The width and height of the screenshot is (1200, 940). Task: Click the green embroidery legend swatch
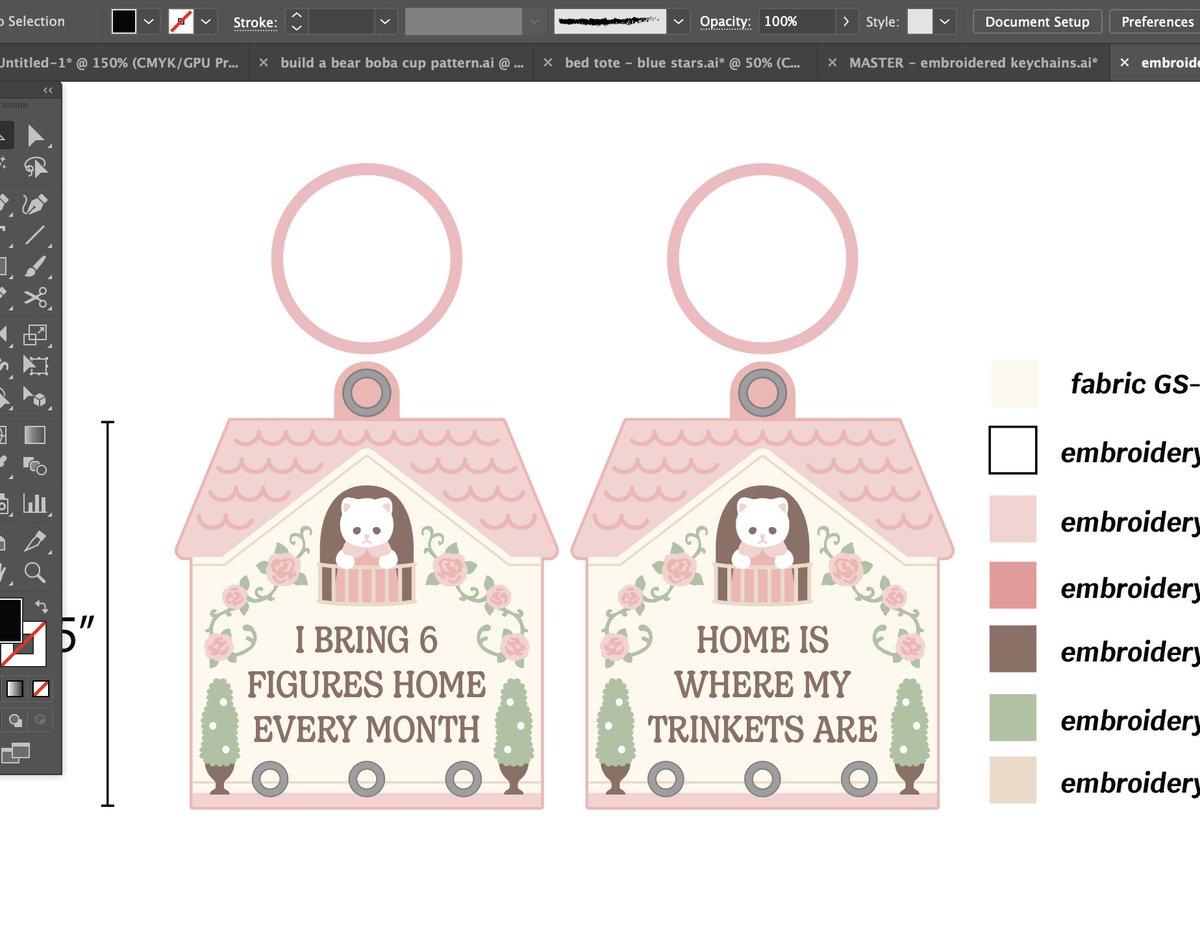1013,717
